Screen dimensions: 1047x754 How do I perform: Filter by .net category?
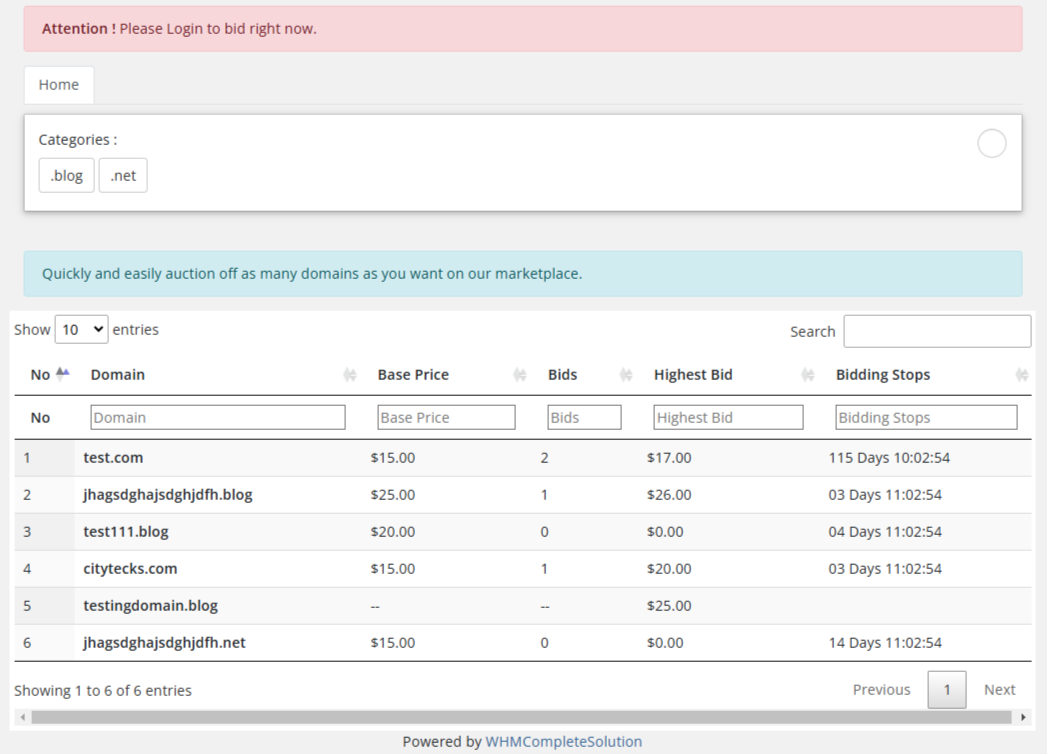[123, 176]
